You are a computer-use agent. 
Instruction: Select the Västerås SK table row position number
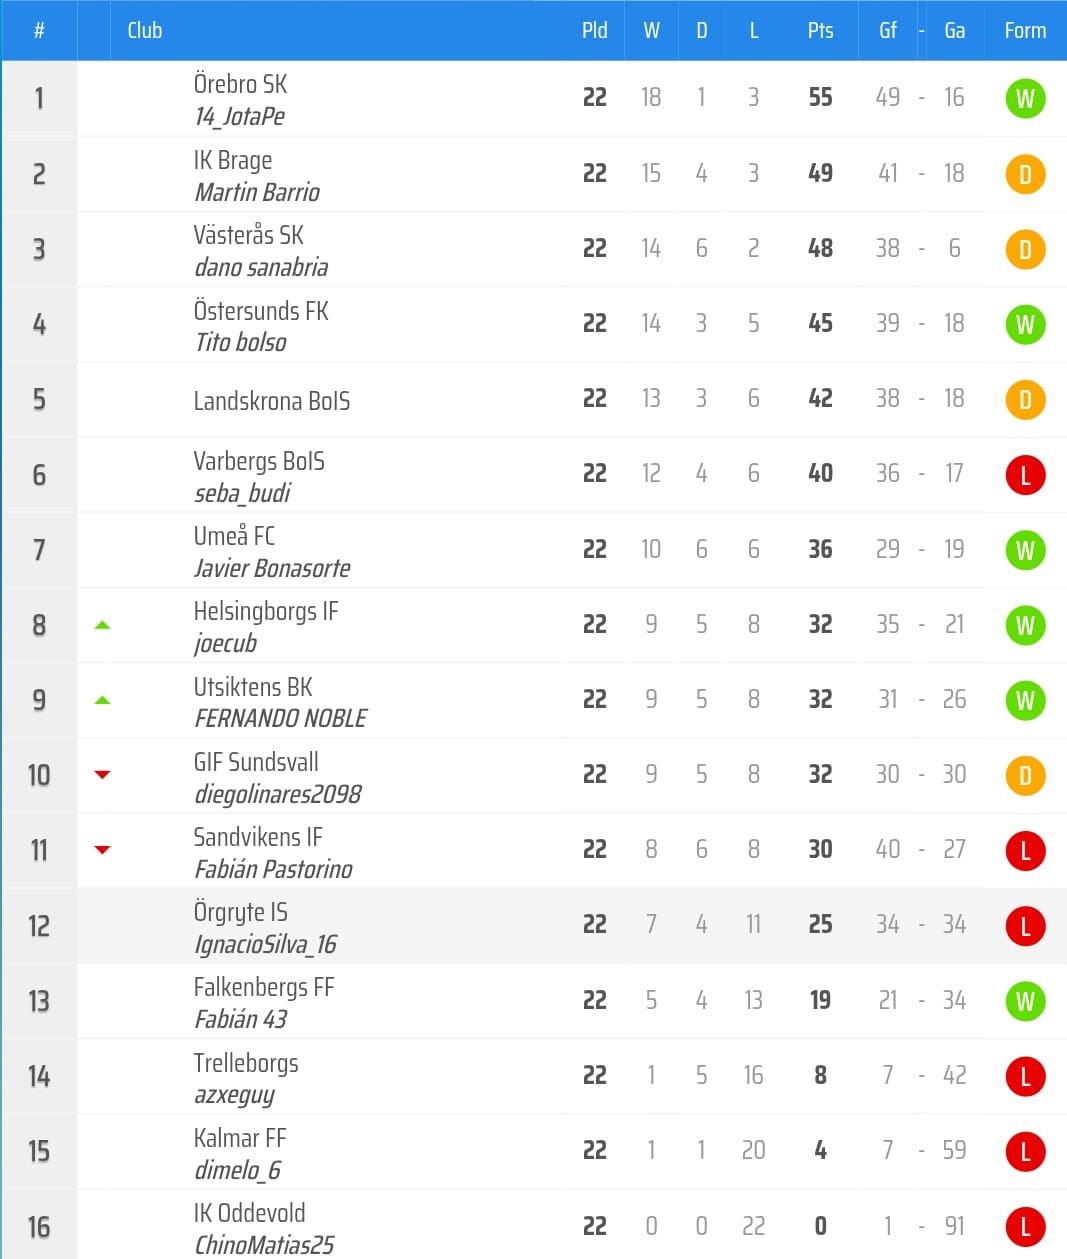pos(39,249)
